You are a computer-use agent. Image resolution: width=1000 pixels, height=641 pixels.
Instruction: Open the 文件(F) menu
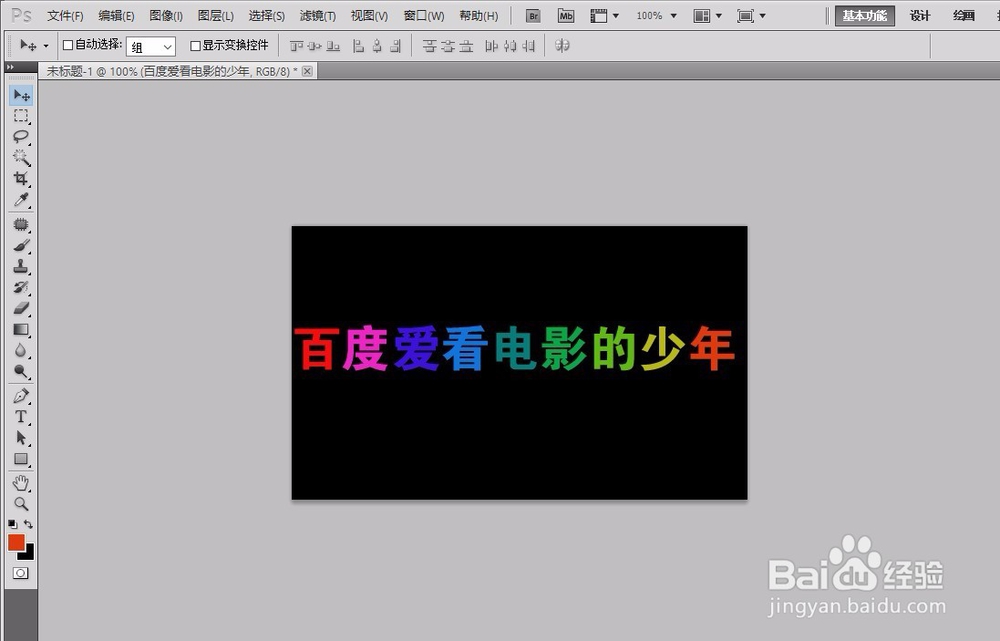coord(65,16)
